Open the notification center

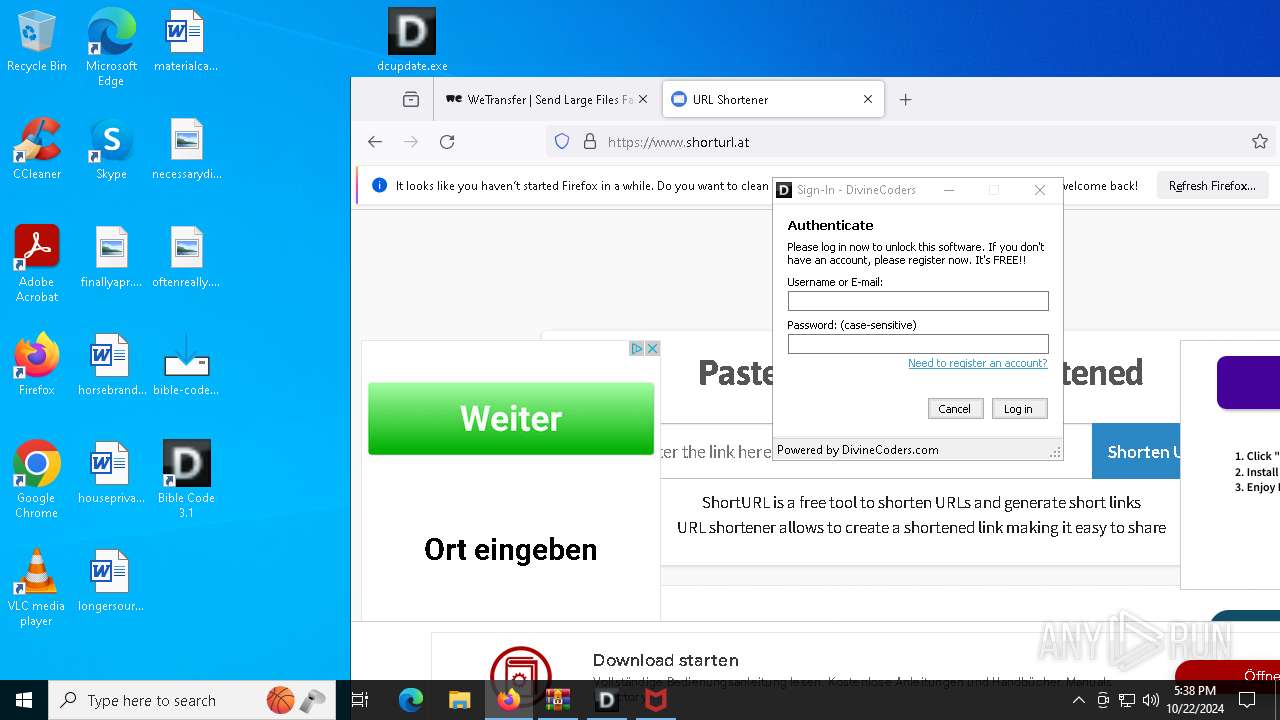pos(1247,701)
